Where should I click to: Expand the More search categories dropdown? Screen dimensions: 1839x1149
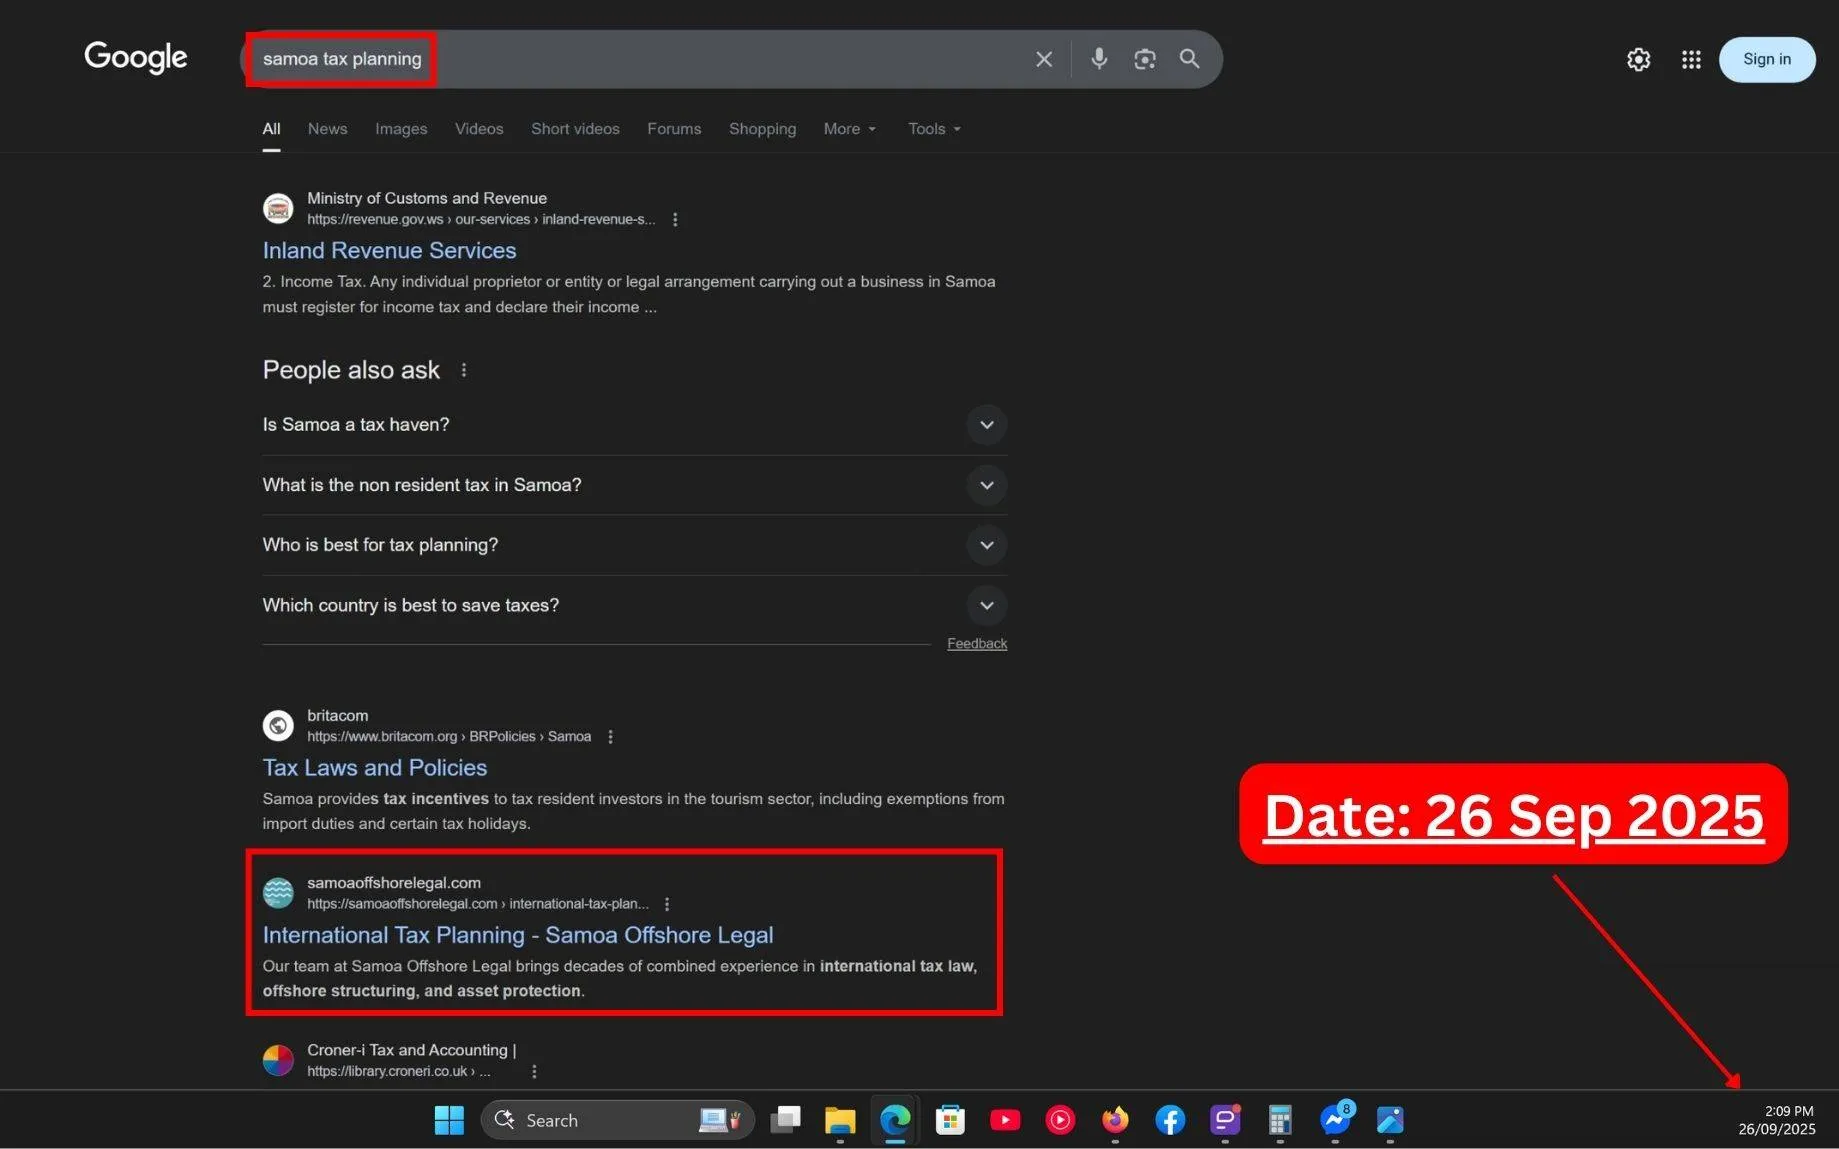[x=848, y=128]
